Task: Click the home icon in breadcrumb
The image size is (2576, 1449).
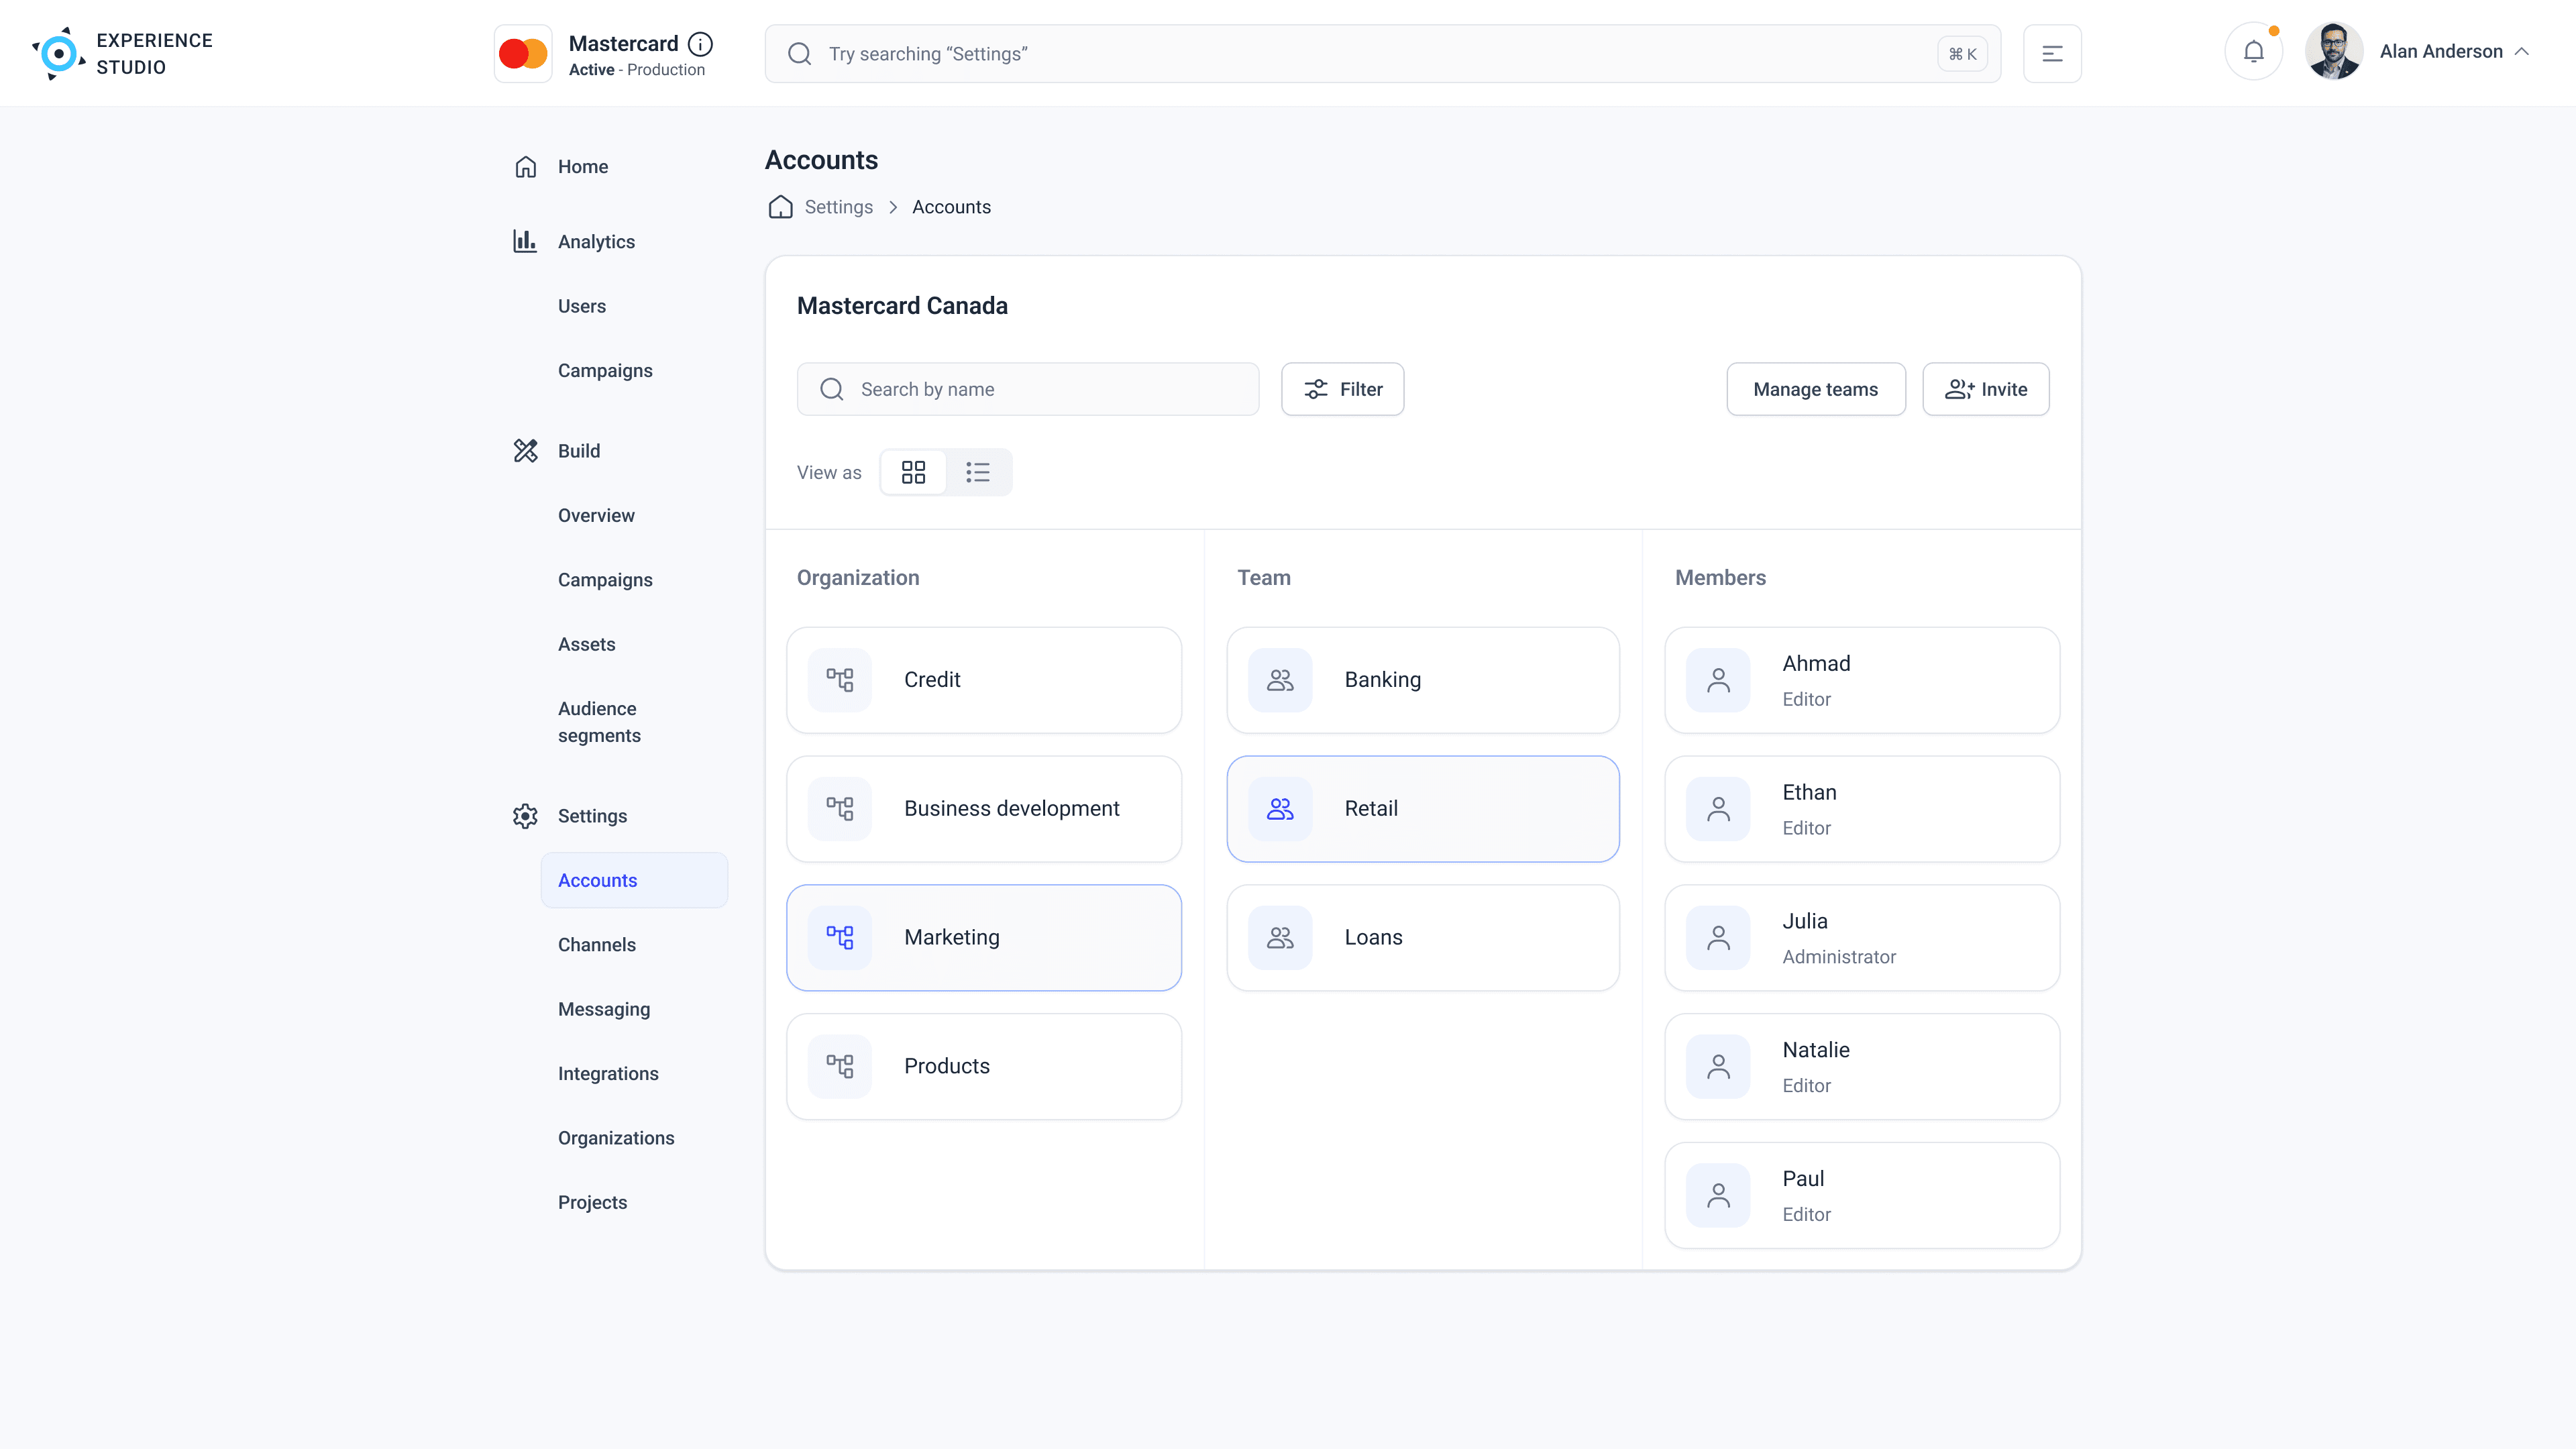Action: (x=780, y=207)
